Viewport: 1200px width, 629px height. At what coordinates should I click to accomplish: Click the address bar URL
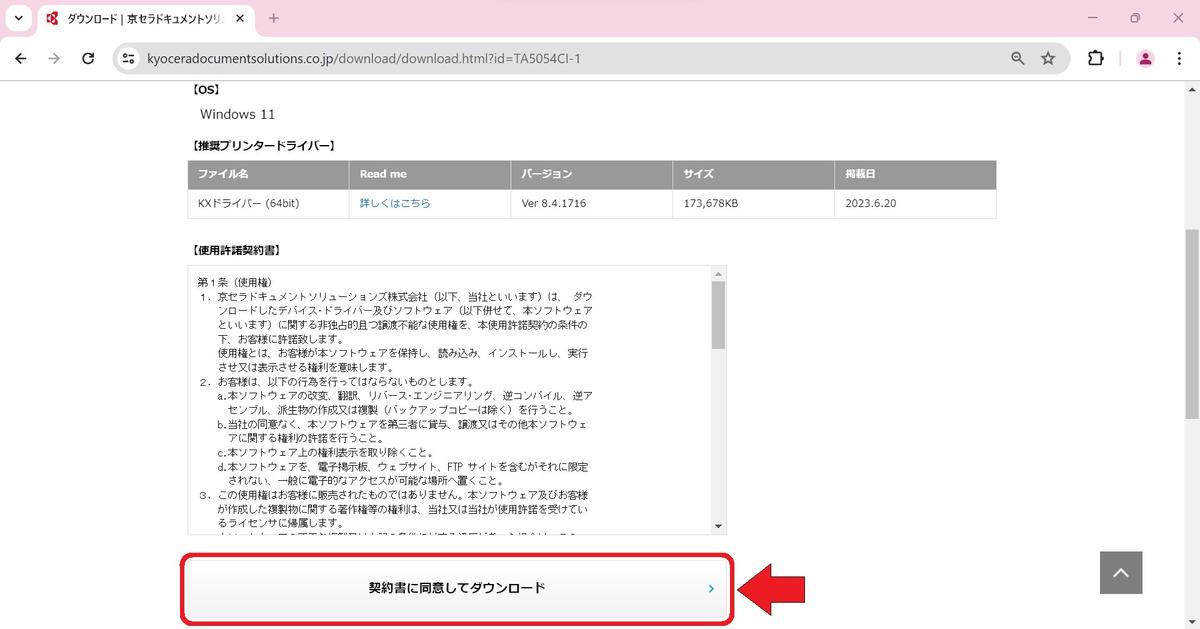click(x=364, y=59)
